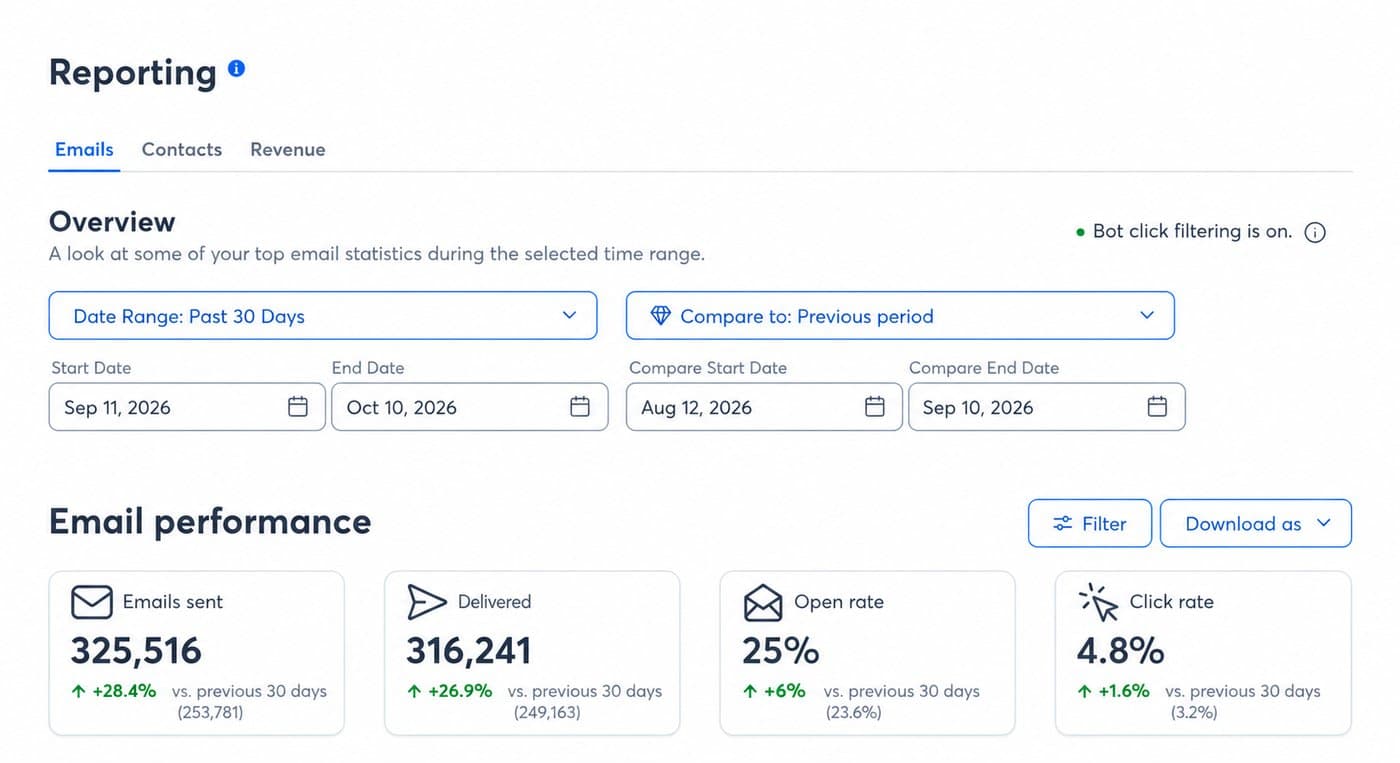The height and width of the screenshot is (763, 1400).
Task: Click the Filter button
Action: [1090, 524]
